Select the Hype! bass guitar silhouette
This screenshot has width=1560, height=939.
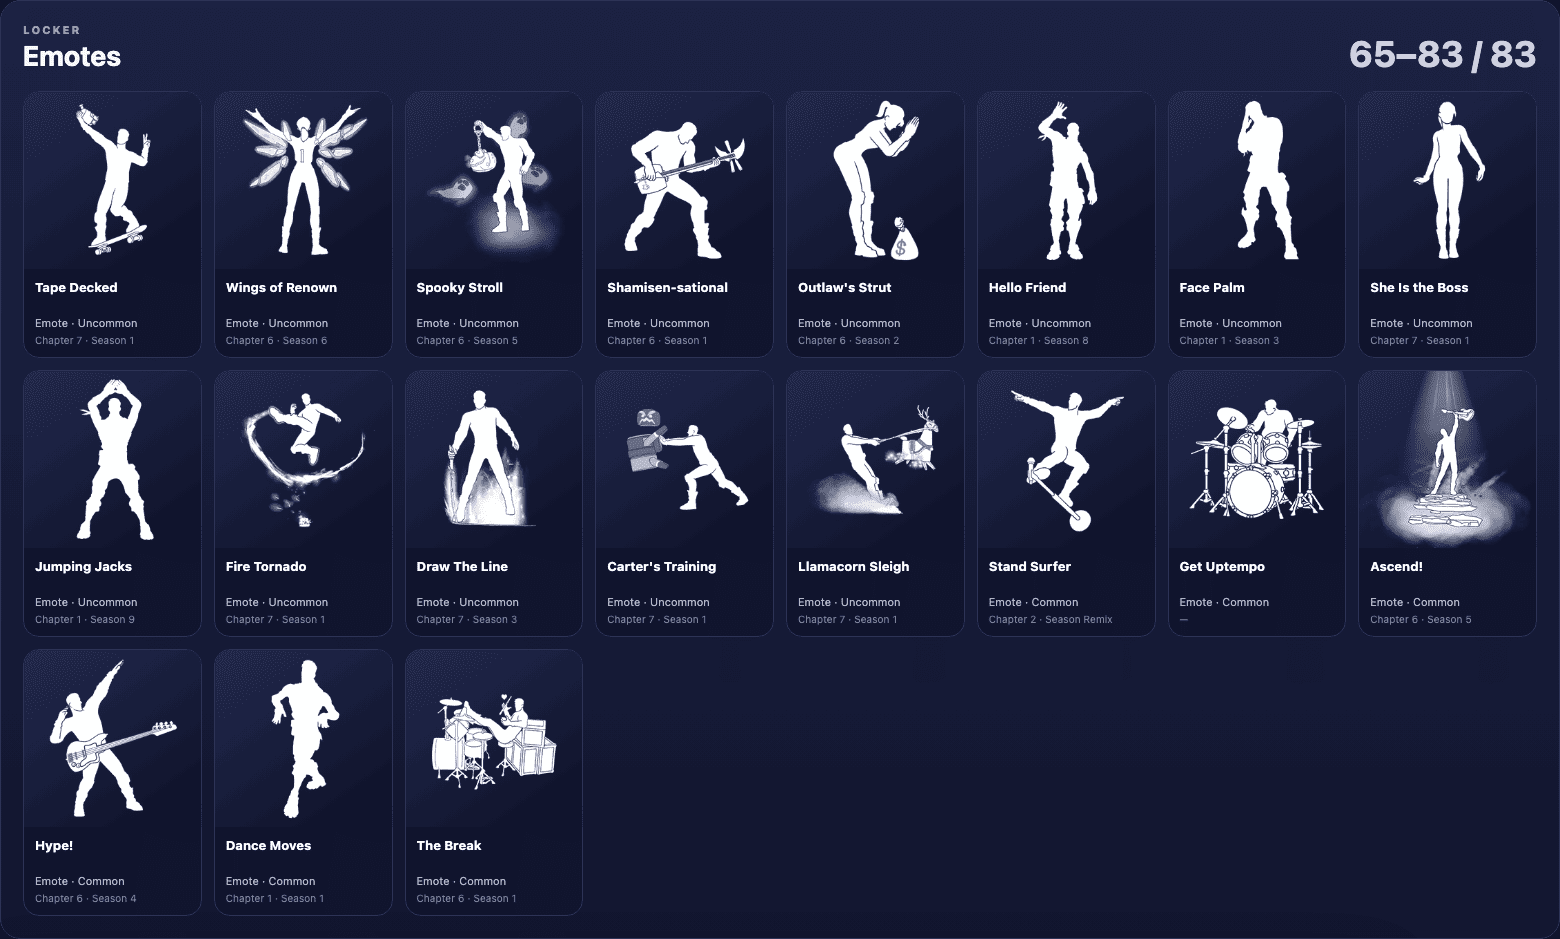(112, 738)
